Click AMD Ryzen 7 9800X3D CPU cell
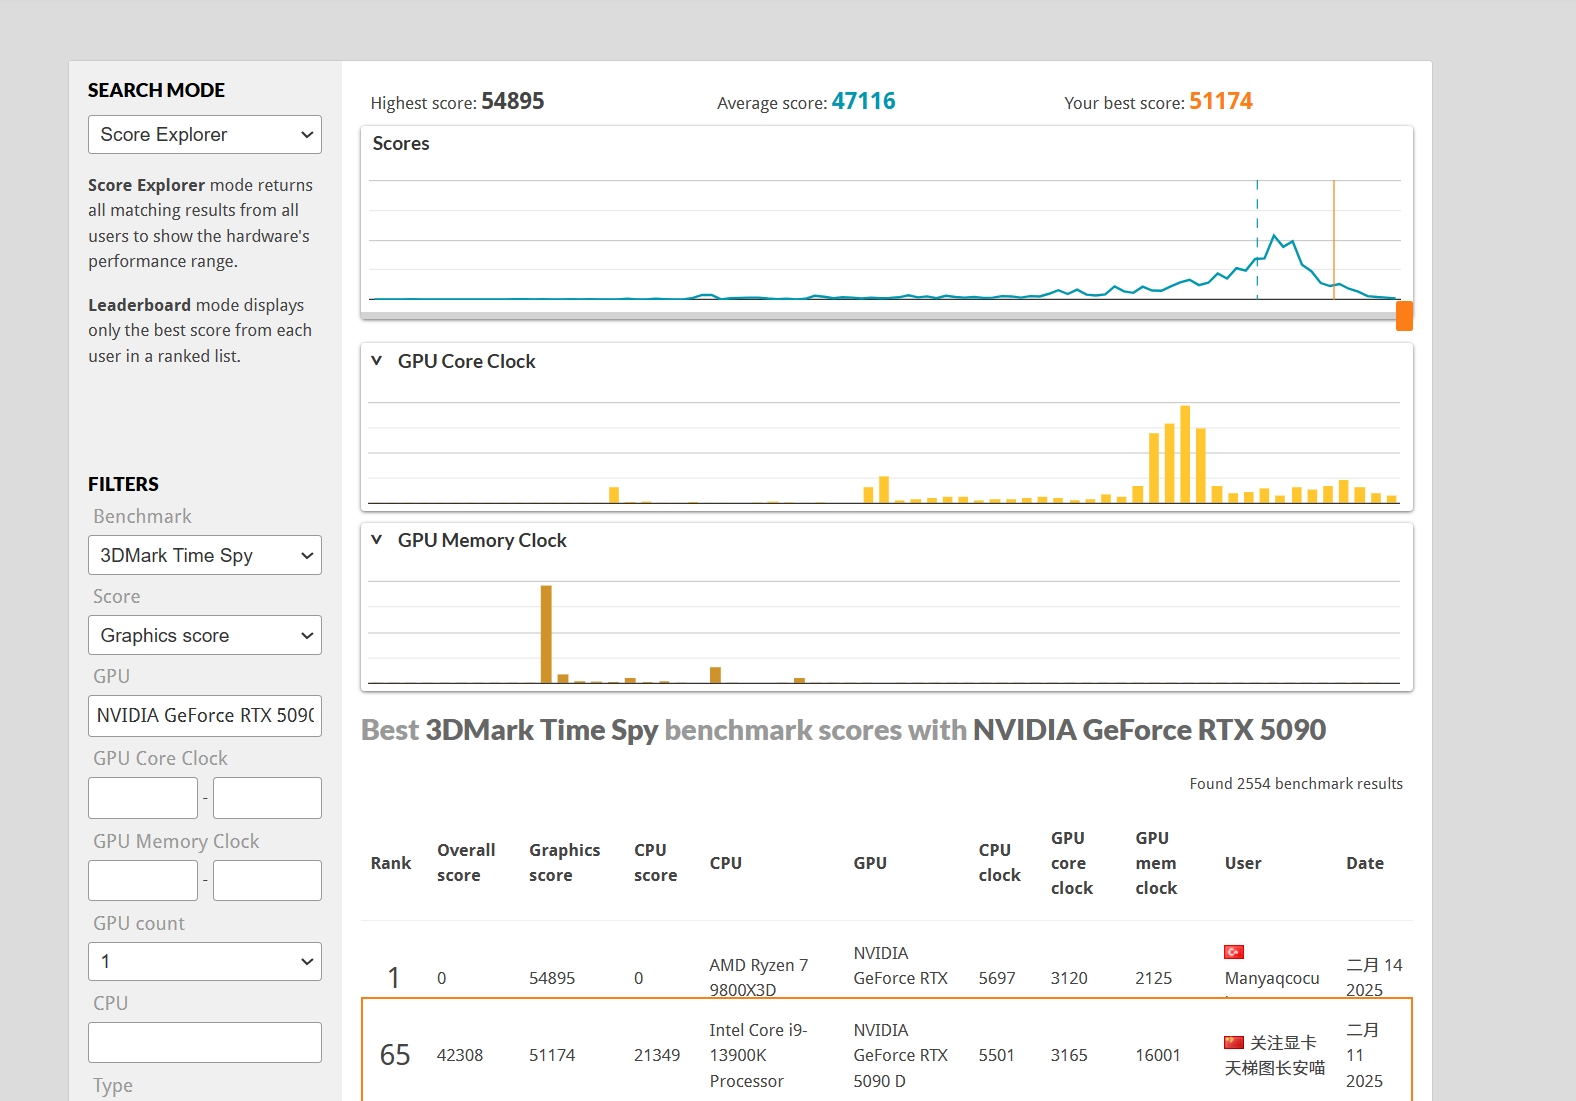 [759, 977]
